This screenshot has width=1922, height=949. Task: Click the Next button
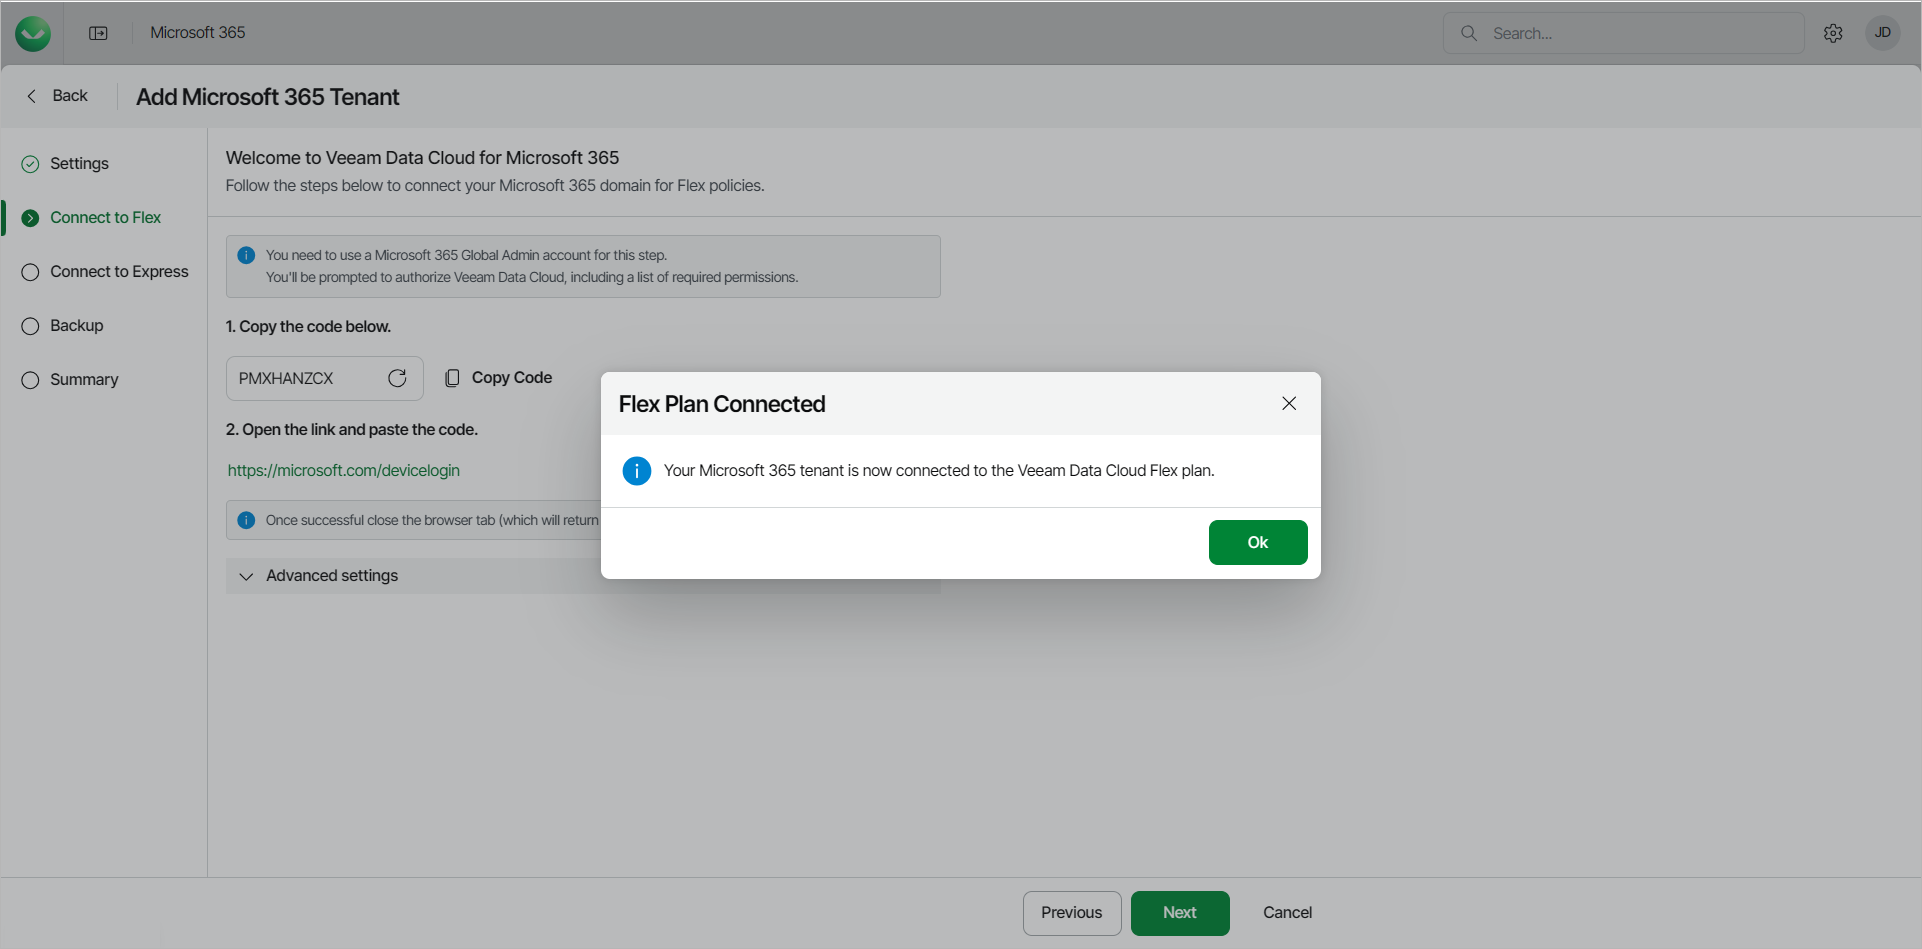pos(1179,913)
